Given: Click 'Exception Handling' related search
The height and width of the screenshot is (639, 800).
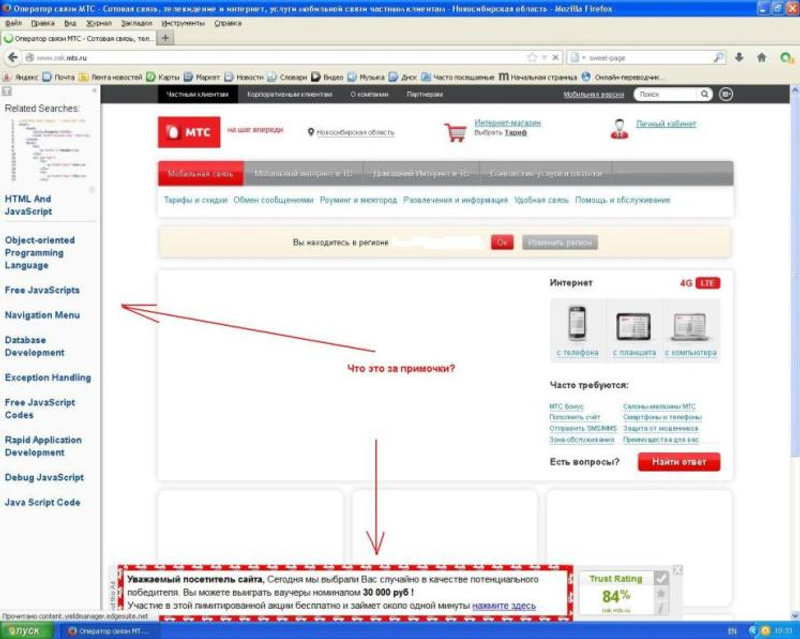Looking at the screenshot, I should point(48,378).
